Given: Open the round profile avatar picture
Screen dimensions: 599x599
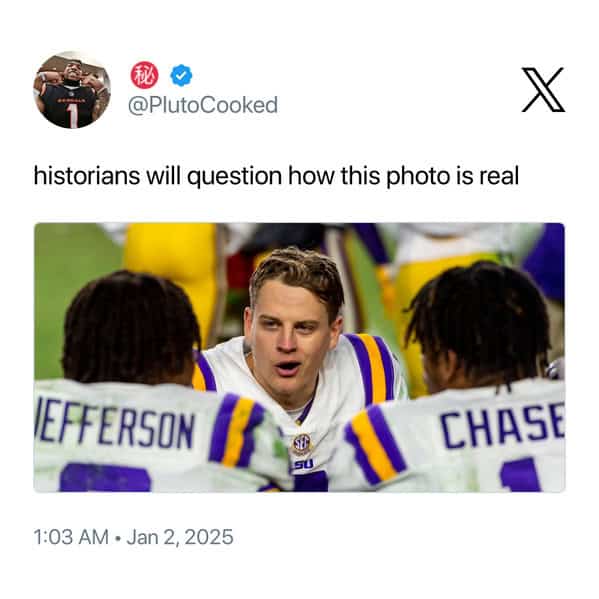Looking at the screenshot, I should pos(72,90).
